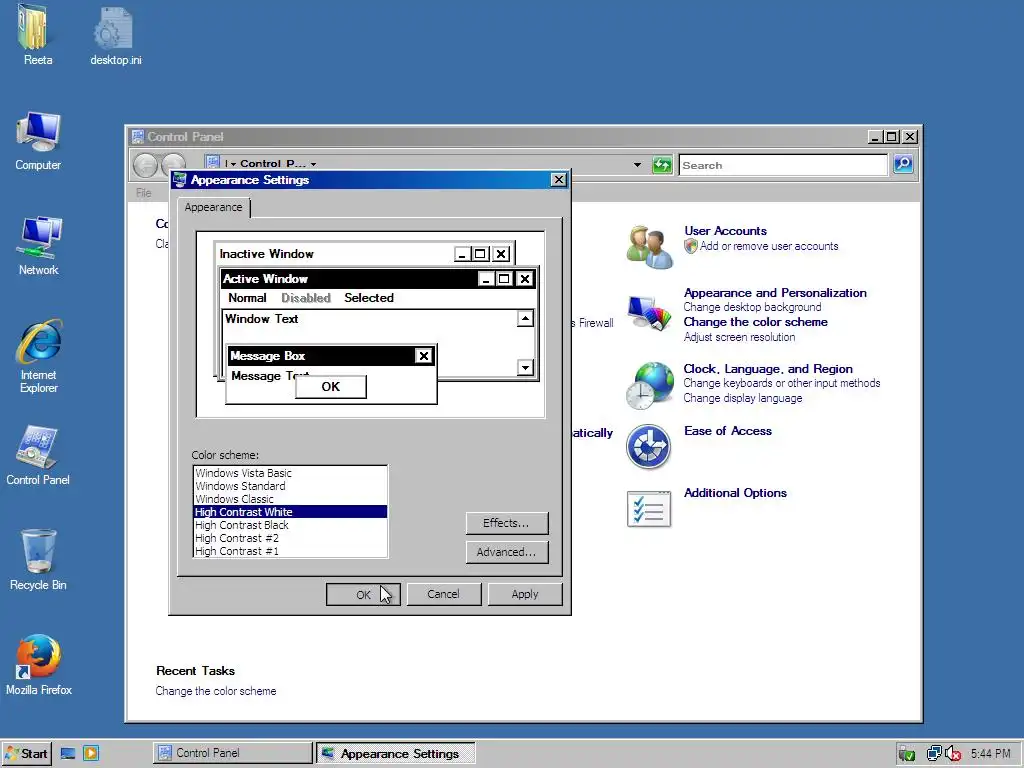The width and height of the screenshot is (1024, 768).
Task: Click preview scrollbar down arrow
Action: pyautogui.click(x=525, y=367)
